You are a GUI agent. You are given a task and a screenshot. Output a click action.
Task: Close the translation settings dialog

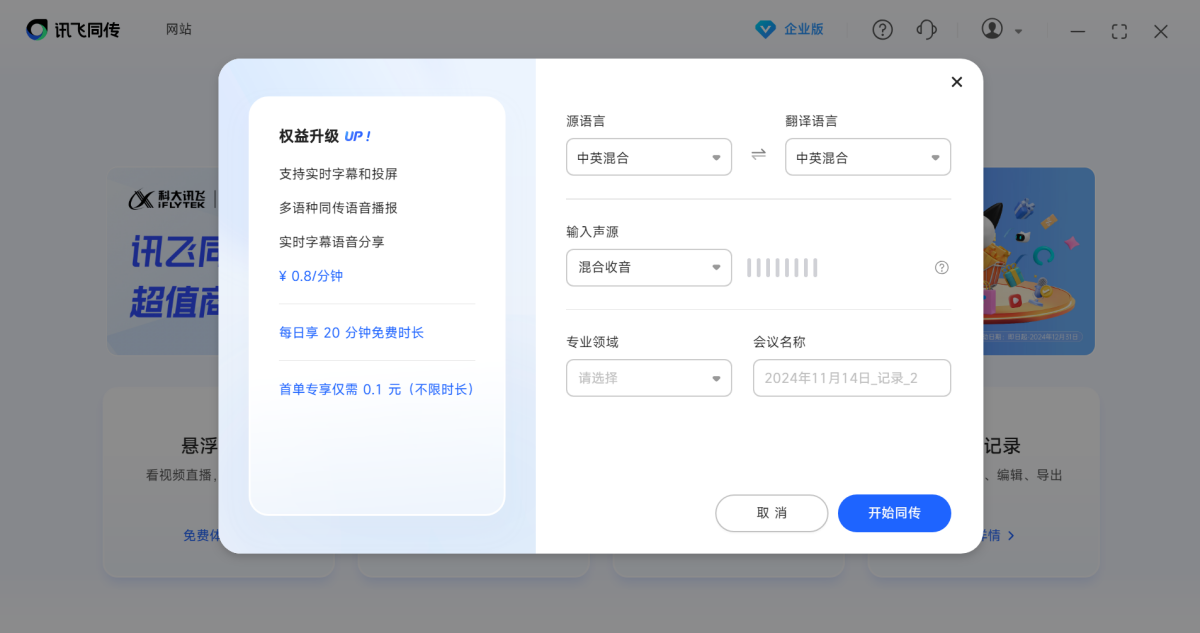point(956,82)
